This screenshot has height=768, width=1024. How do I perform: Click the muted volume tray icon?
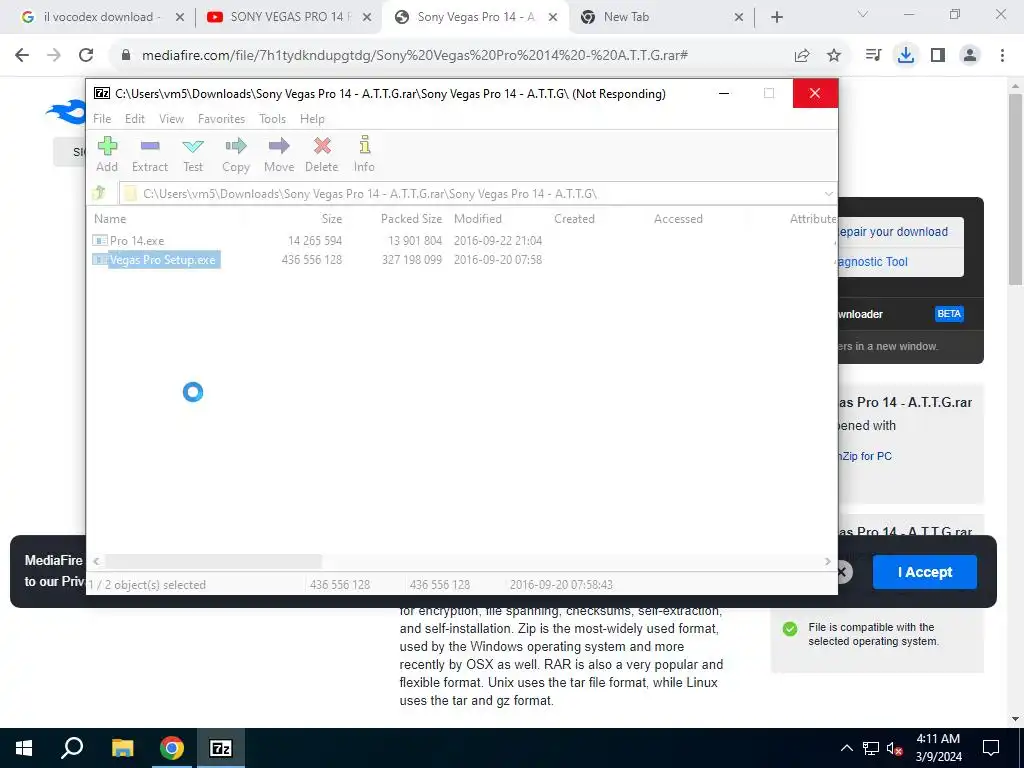[x=895, y=748]
